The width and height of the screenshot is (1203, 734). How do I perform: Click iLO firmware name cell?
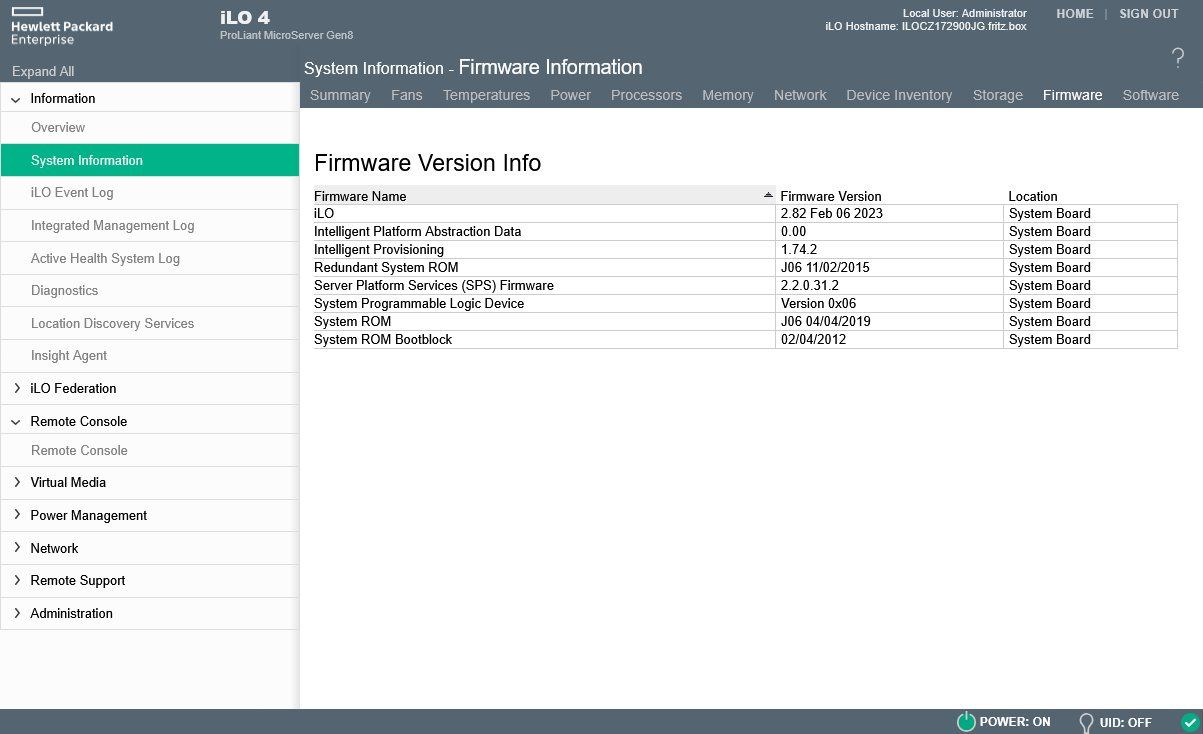pos(544,213)
